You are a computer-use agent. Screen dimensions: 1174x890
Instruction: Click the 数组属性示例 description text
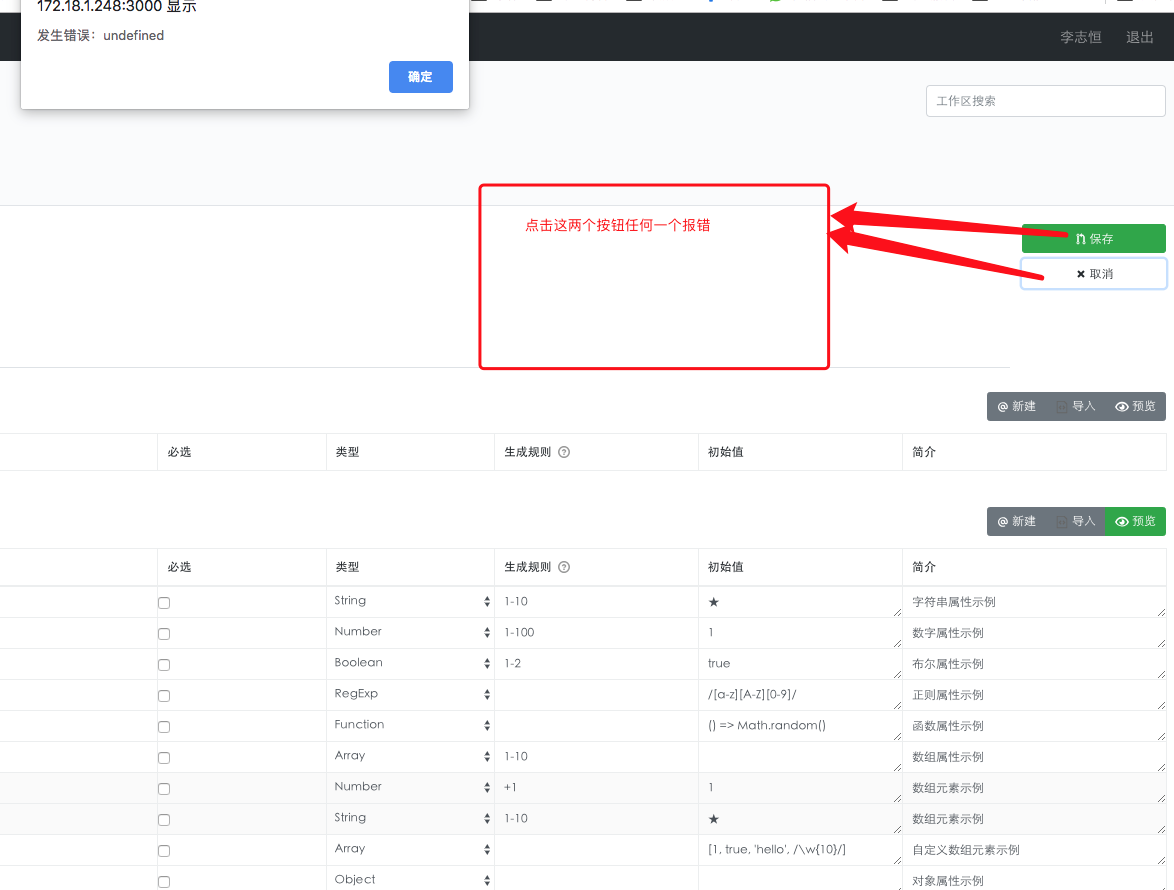pos(948,758)
